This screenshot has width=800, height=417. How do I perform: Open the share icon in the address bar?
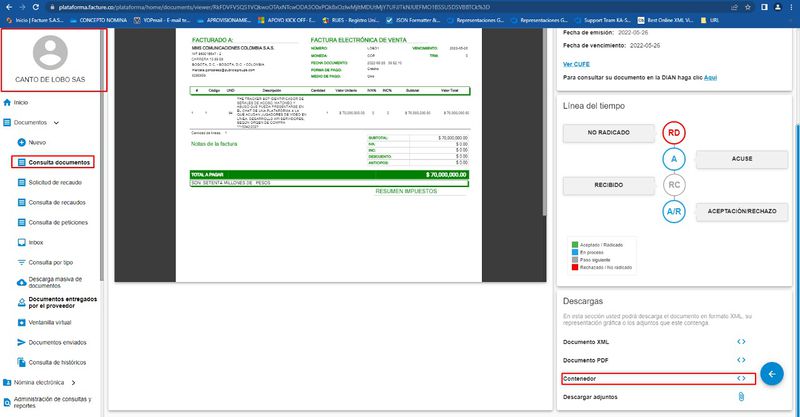734,7
